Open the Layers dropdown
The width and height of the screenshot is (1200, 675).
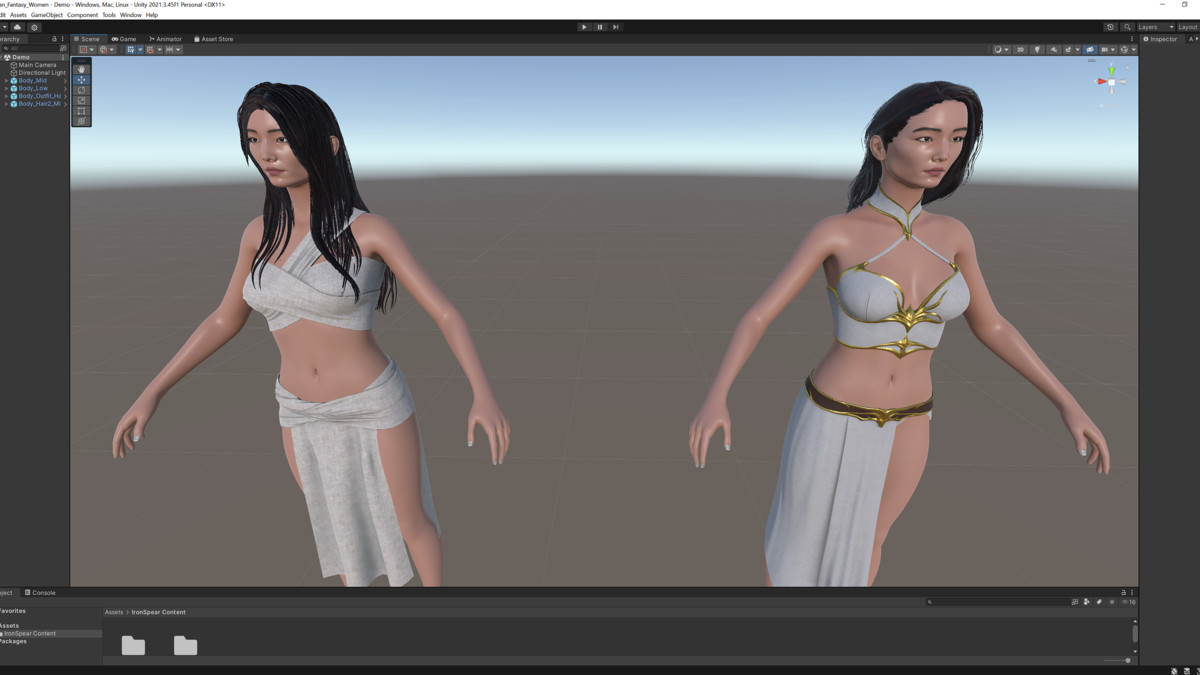[1155, 27]
